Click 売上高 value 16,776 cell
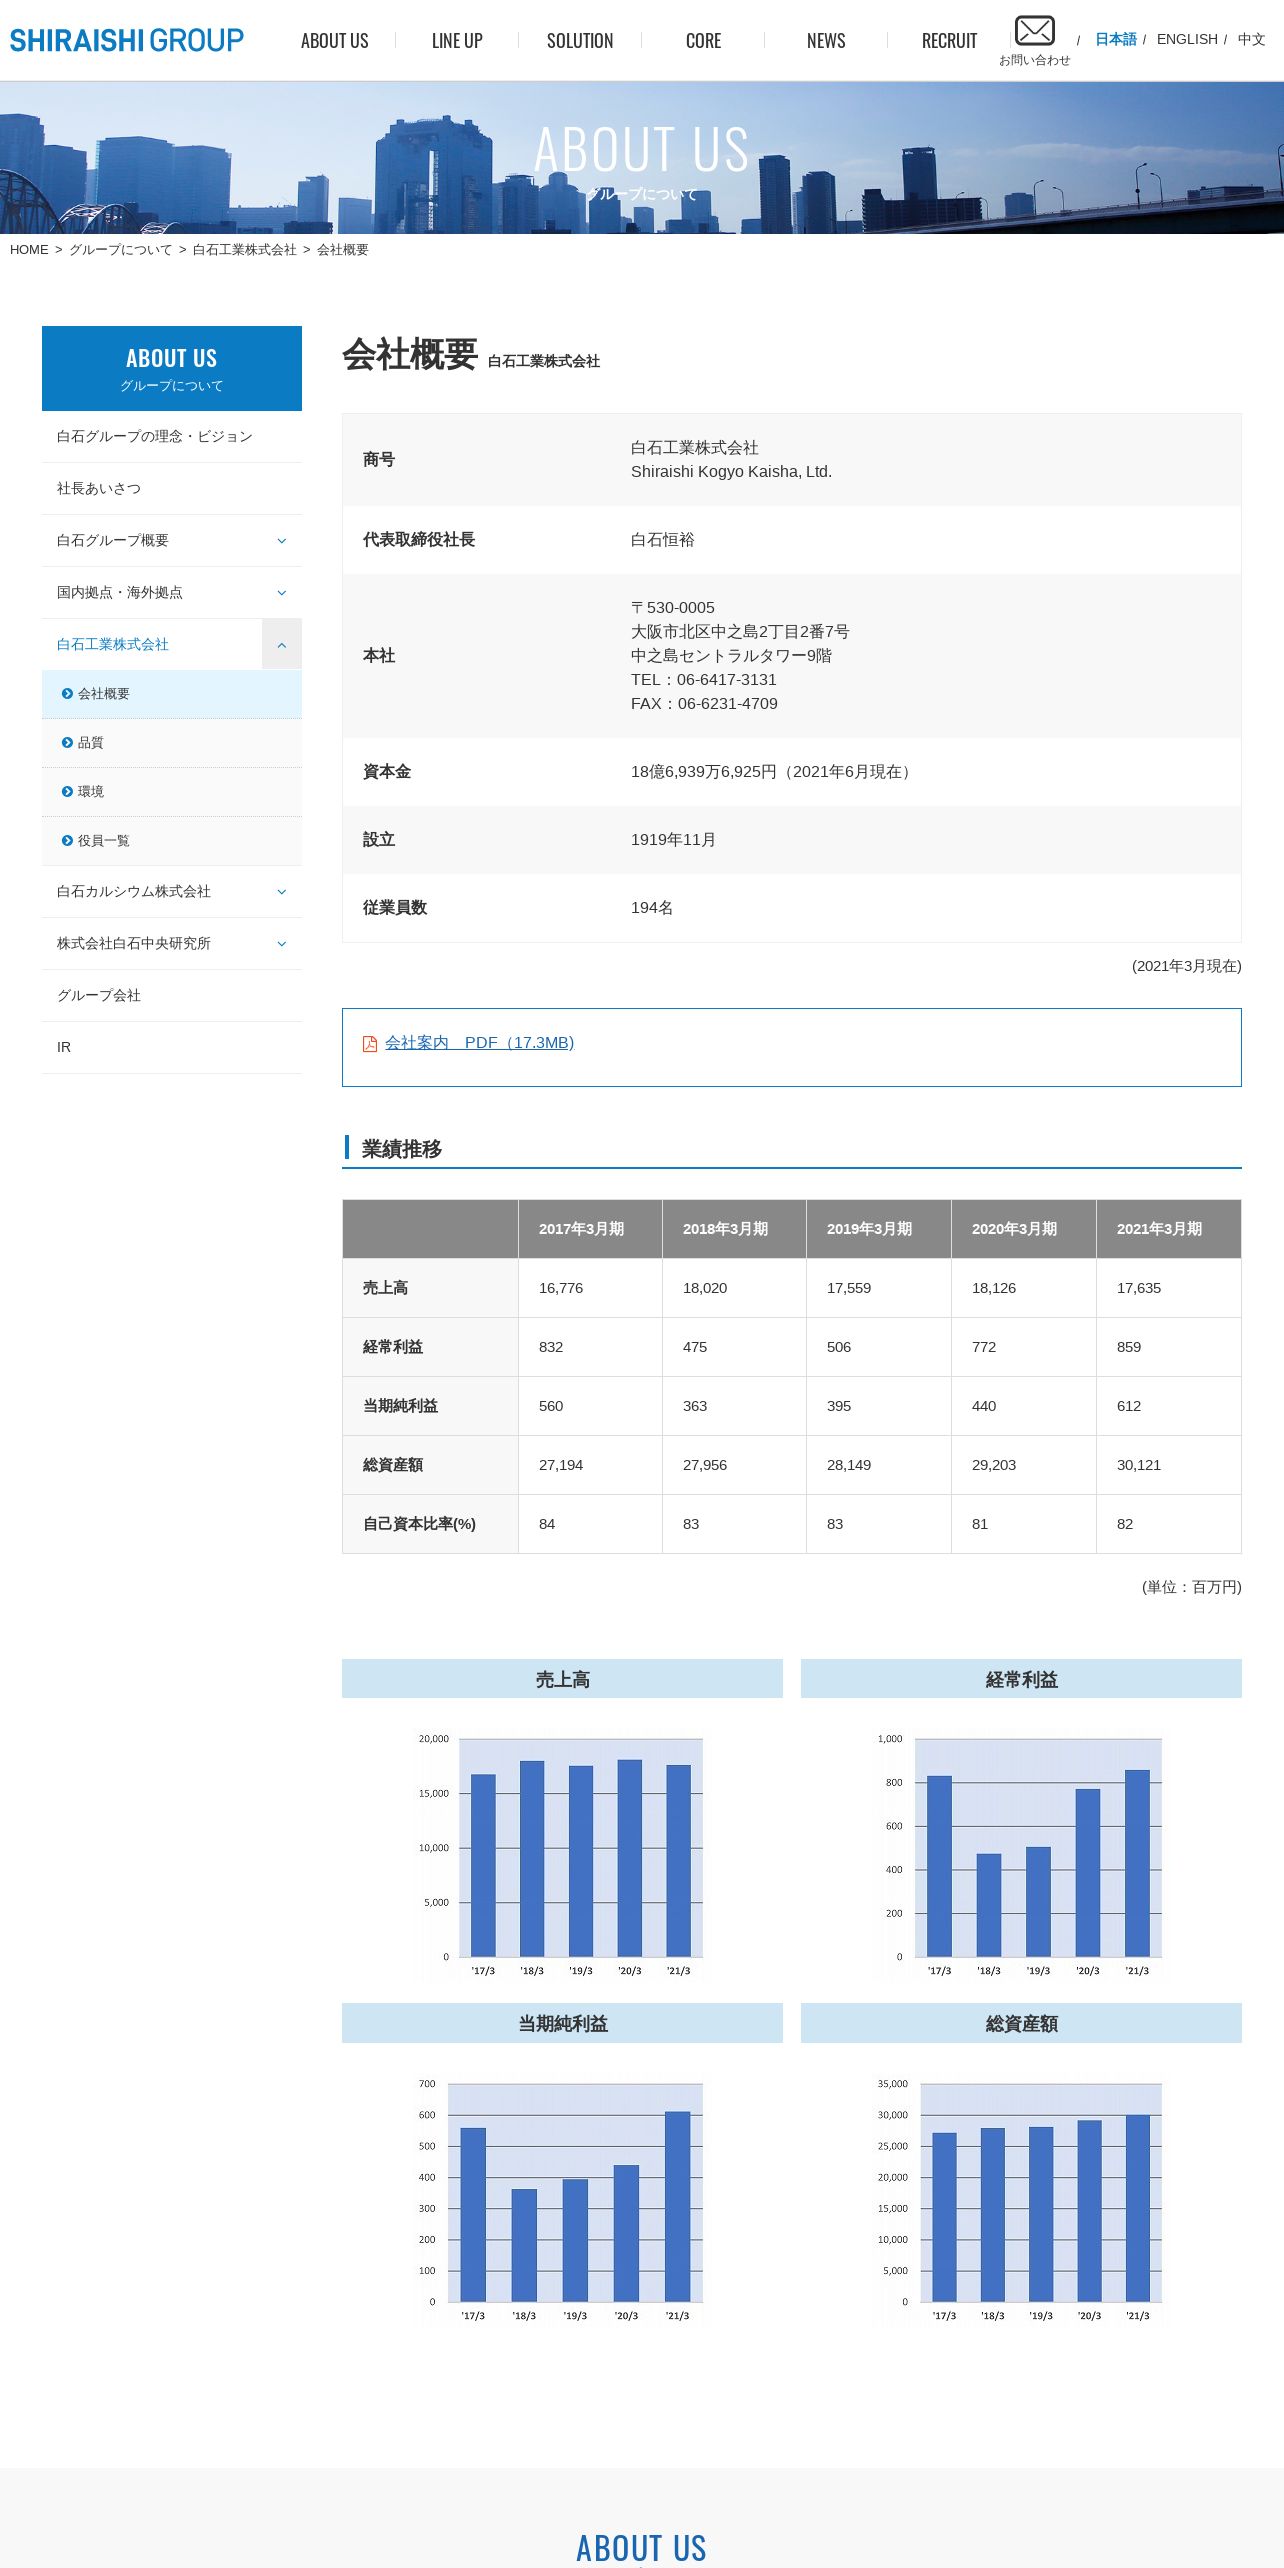The image size is (1284, 2568). pos(590,1288)
